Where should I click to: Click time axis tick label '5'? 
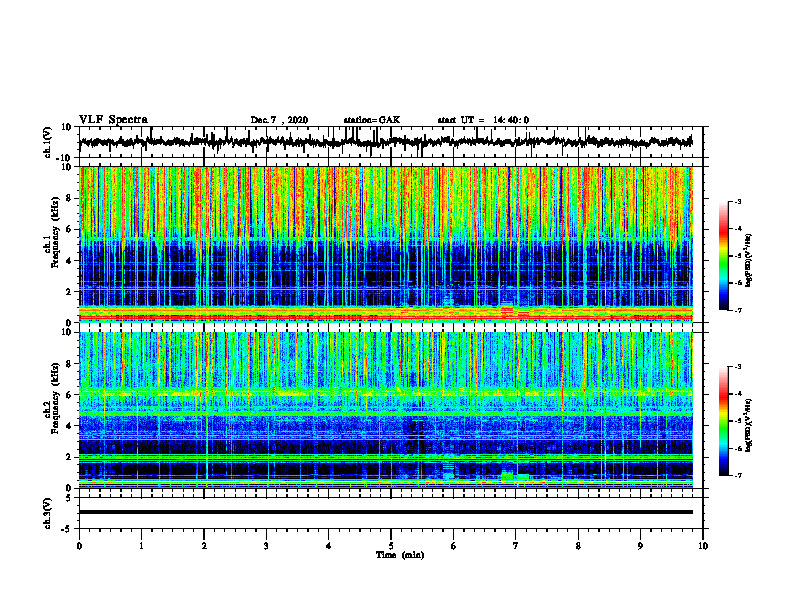391,546
